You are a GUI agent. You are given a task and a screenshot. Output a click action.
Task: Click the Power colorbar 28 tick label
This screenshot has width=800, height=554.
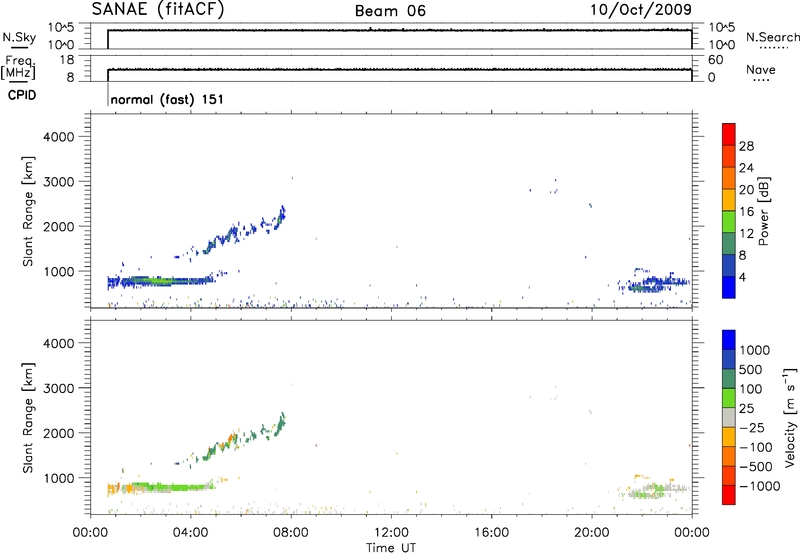[x=746, y=146]
